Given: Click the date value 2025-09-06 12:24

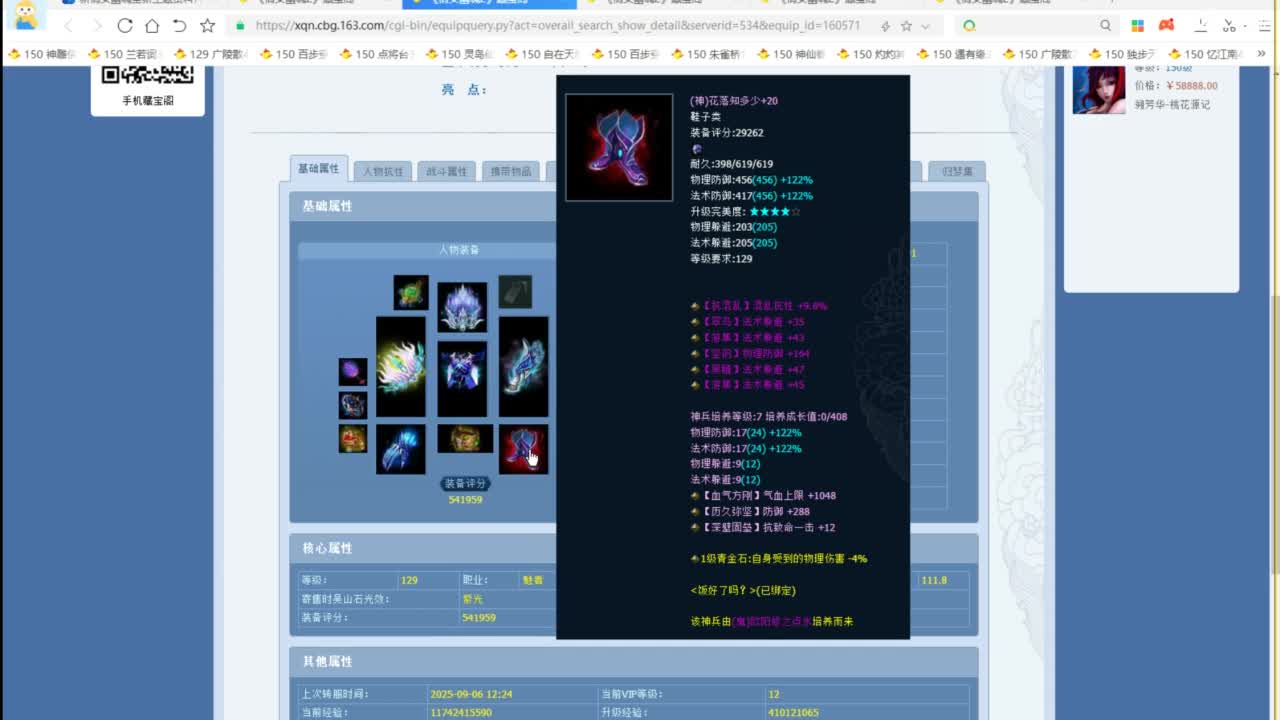Looking at the screenshot, I should [471, 694].
